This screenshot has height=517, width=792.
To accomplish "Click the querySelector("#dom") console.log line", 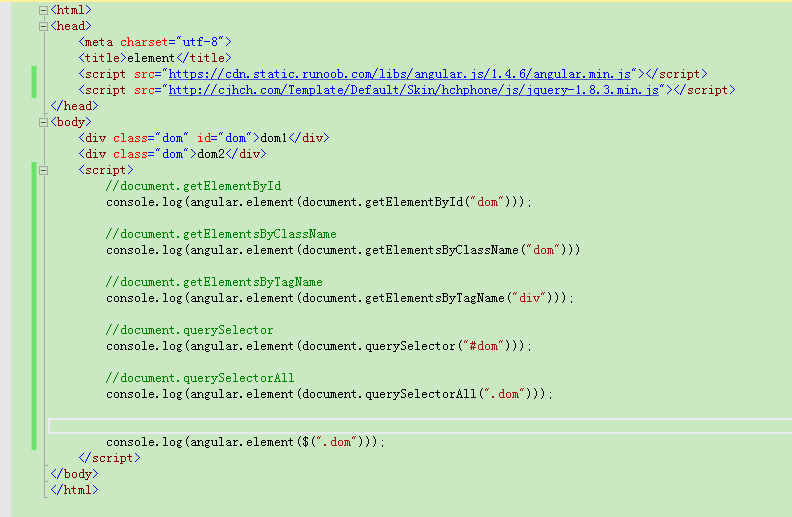I will coord(319,346).
